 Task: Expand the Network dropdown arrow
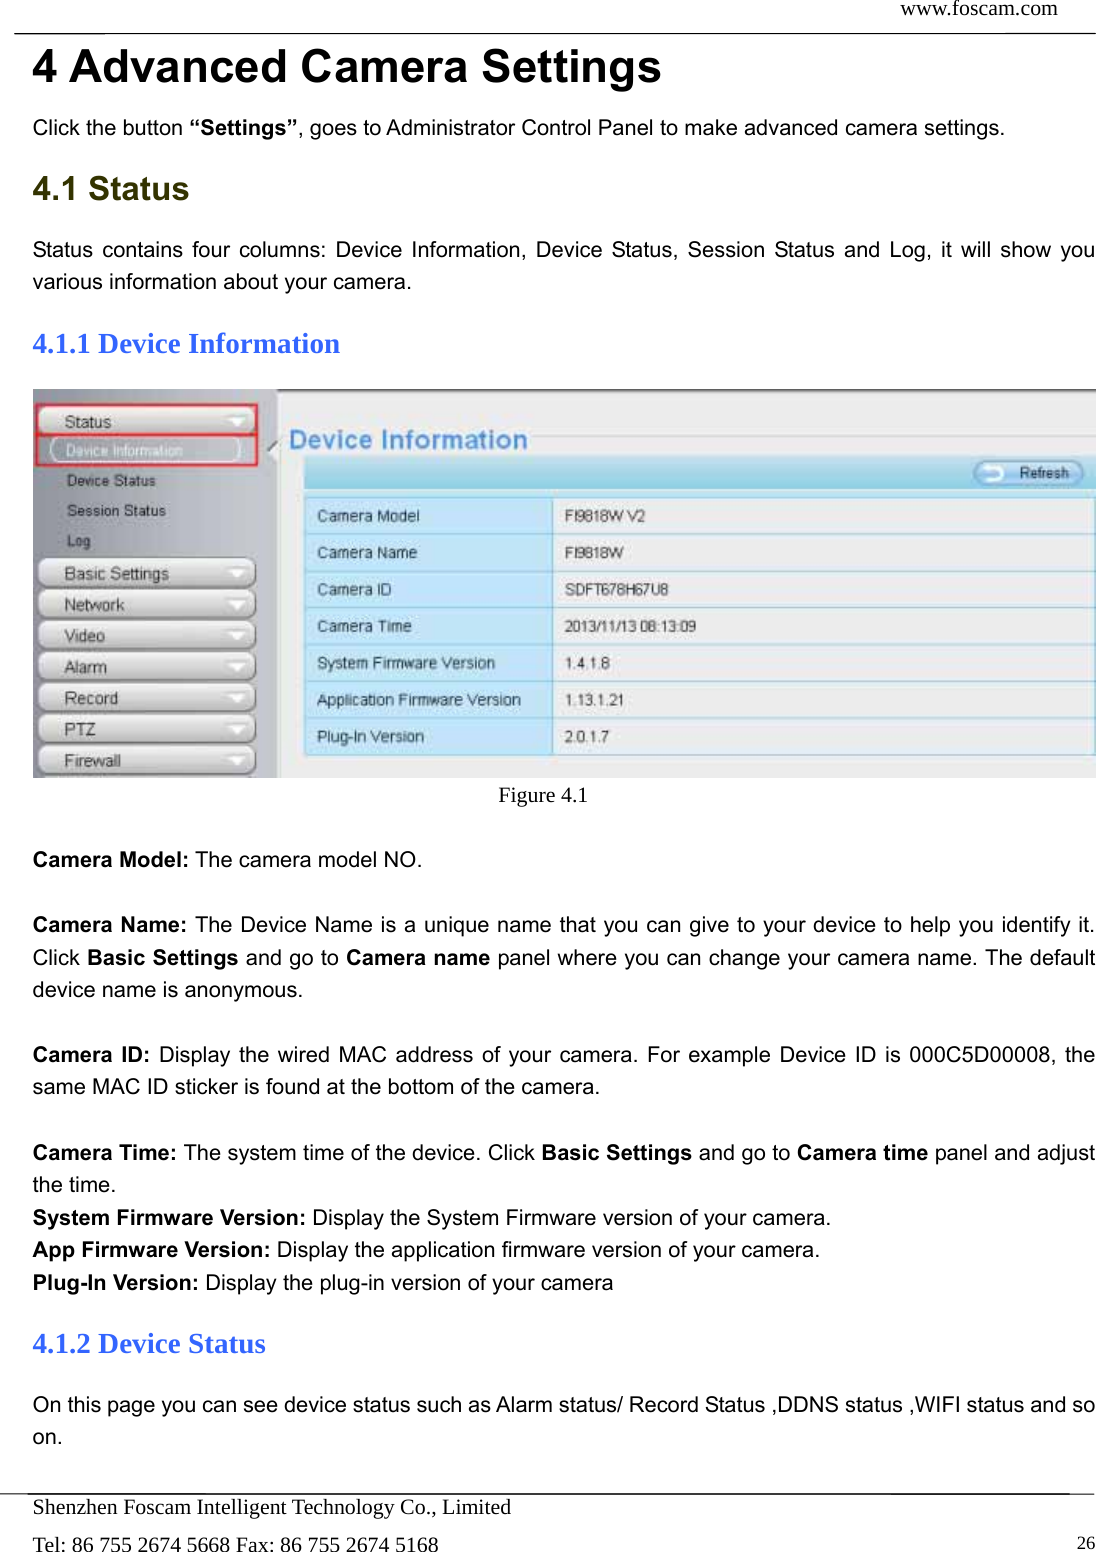[238, 604]
